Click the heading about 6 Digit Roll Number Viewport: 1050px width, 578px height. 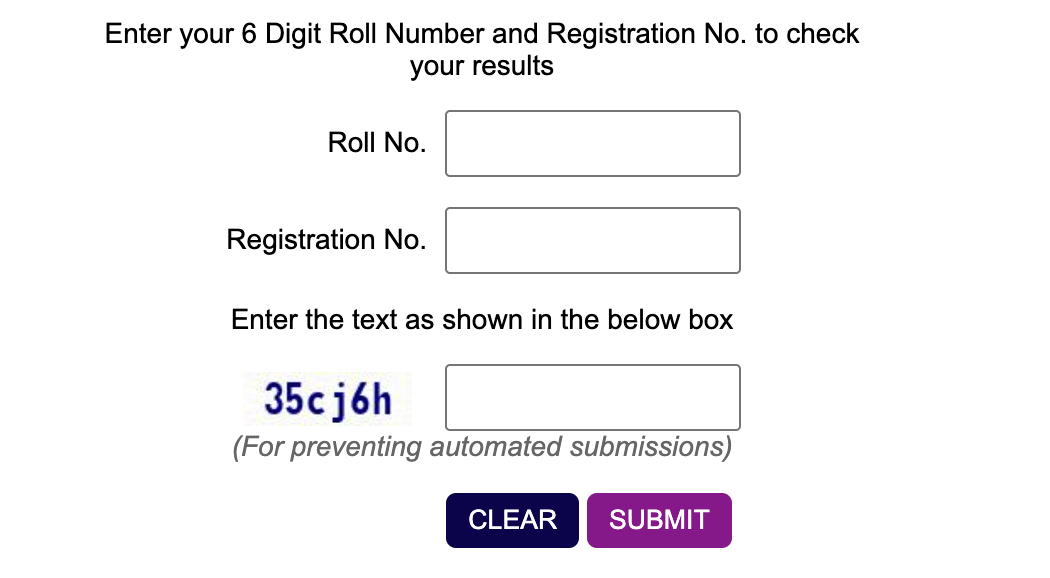(482, 34)
